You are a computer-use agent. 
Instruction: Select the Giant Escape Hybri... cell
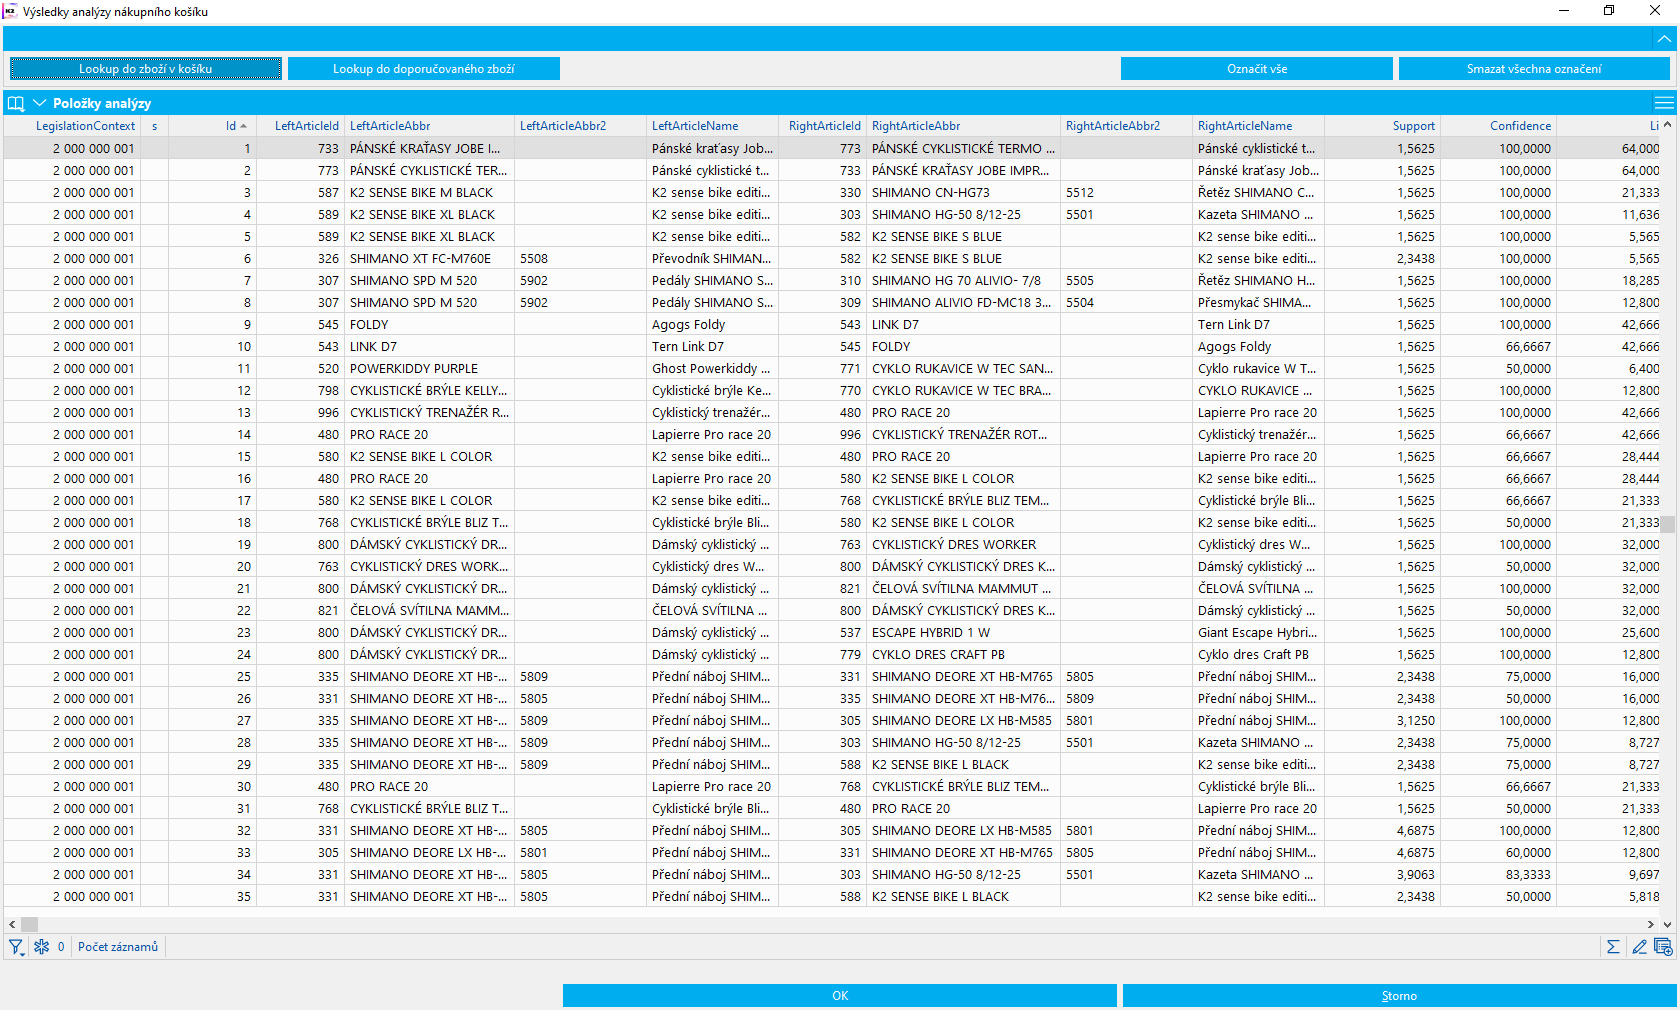[1259, 632]
